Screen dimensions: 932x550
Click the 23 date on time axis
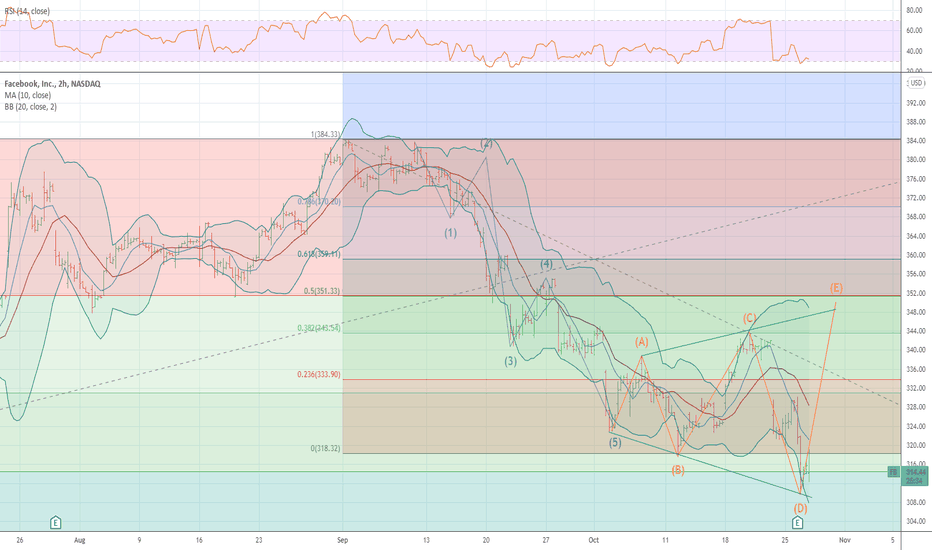[259, 540]
